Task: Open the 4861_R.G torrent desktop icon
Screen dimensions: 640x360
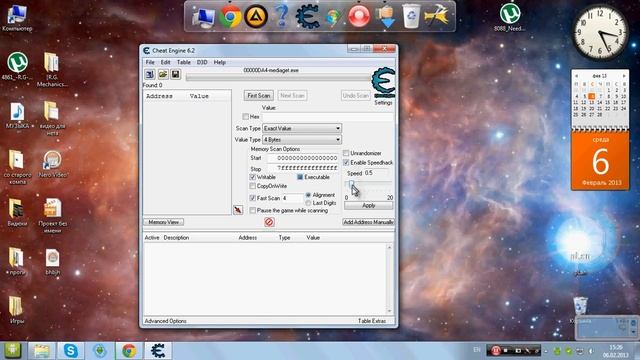Action: (x=17, y=66)
